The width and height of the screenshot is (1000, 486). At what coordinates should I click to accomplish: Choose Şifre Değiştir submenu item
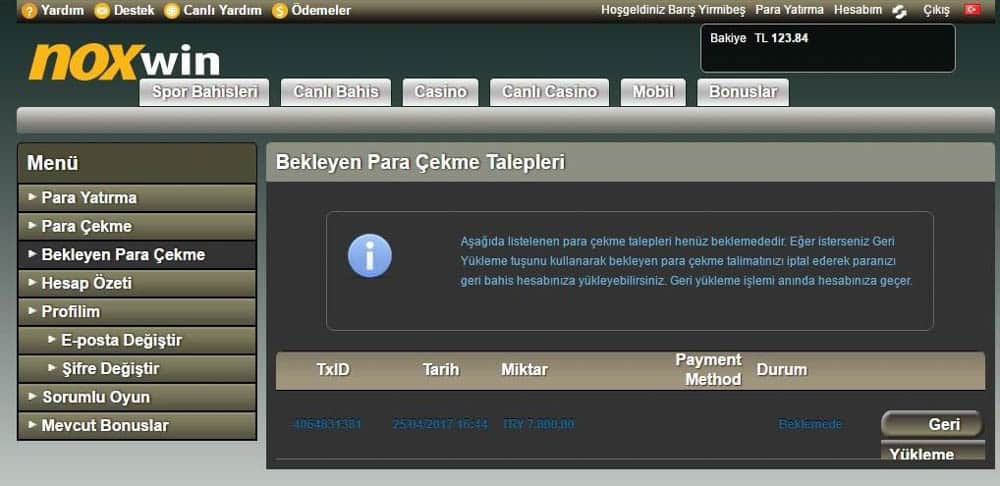point(137,369)
